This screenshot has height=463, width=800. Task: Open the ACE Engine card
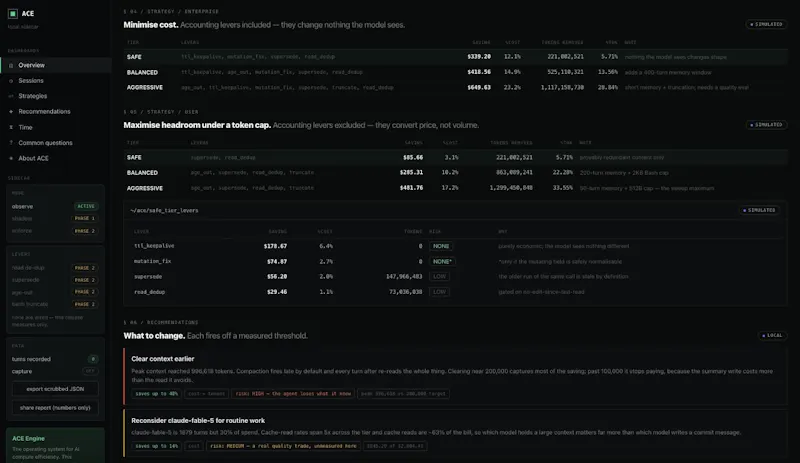point(55,445)
